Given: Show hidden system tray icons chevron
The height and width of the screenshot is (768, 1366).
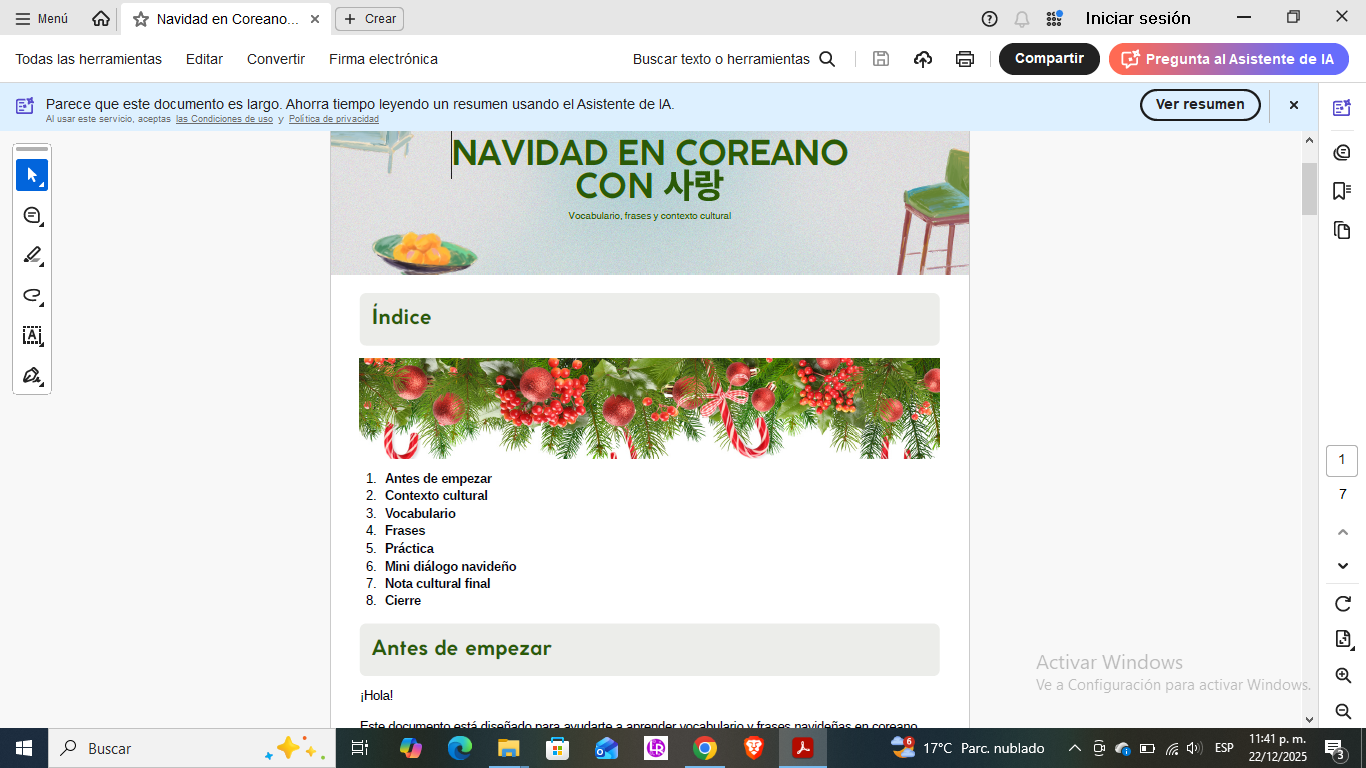Looking at the screenshot, I should 1075,748.
